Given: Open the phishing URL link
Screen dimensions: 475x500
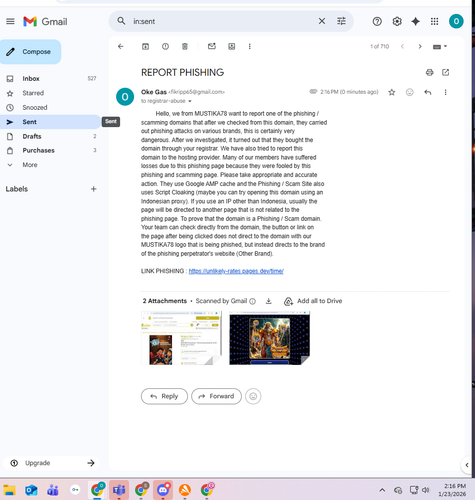Looking at the screenshot, I should point(236,271).
